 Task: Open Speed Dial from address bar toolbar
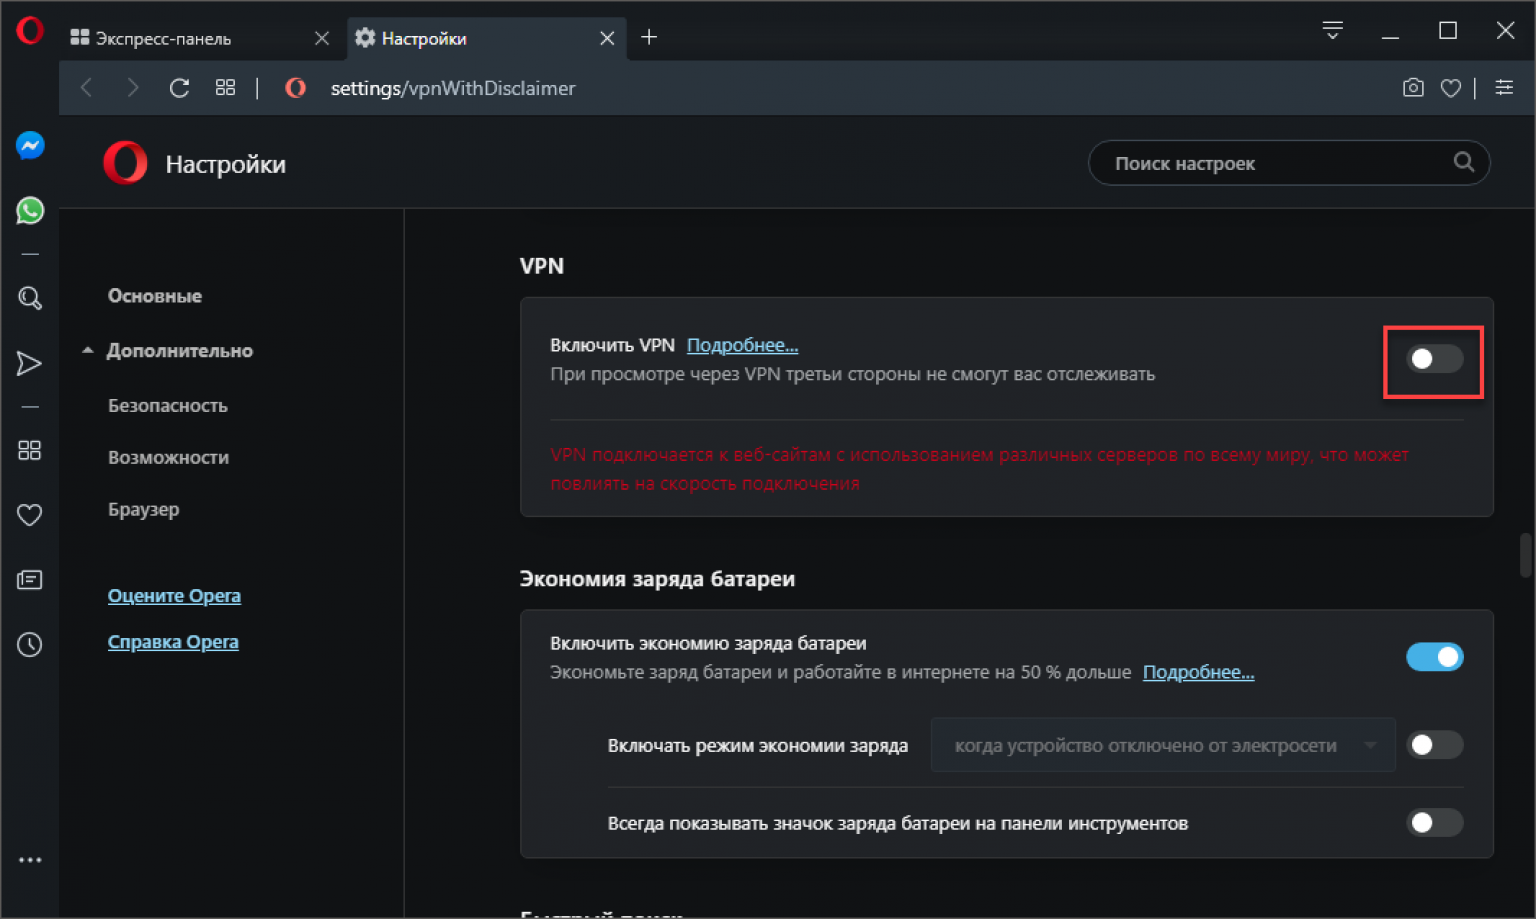point(225,88)
